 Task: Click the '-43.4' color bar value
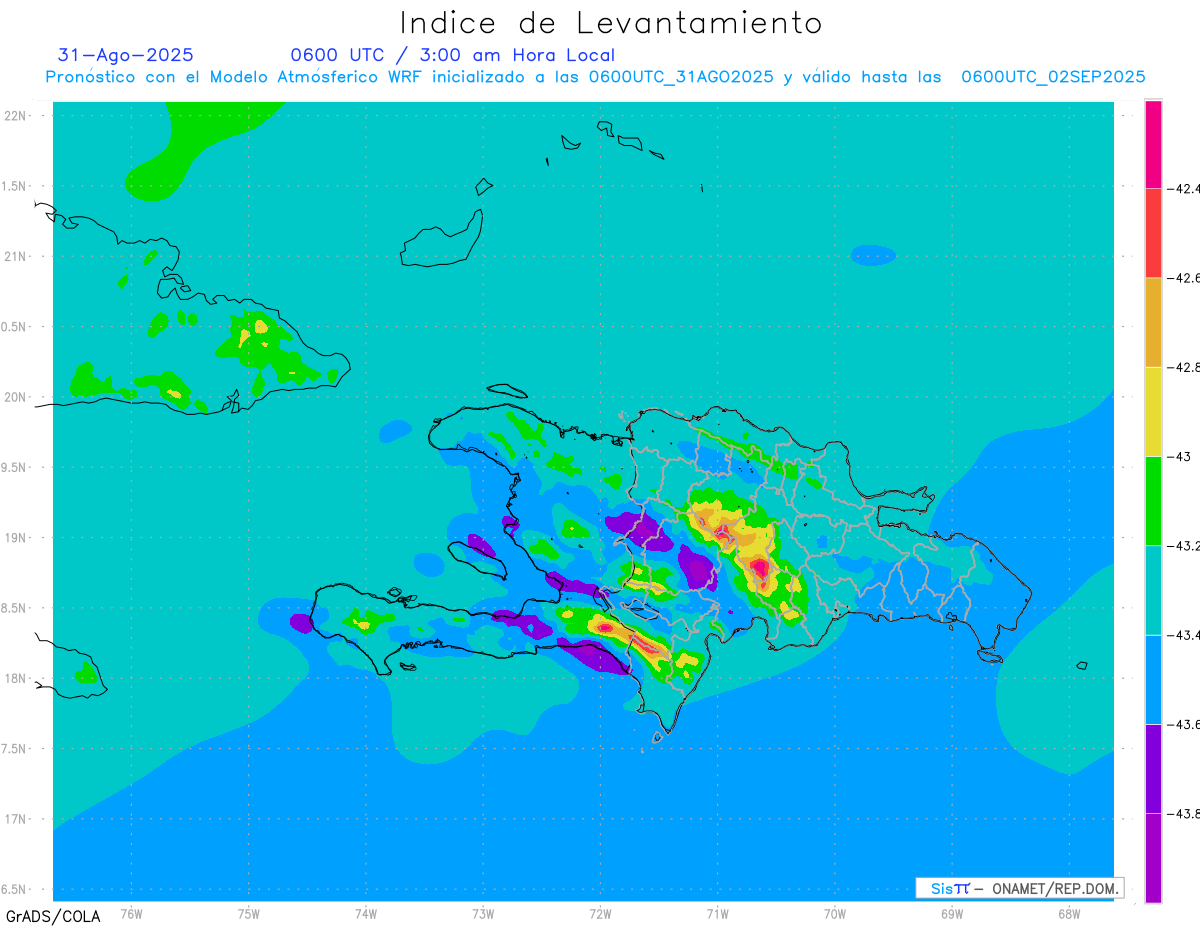pos(1184,635)
